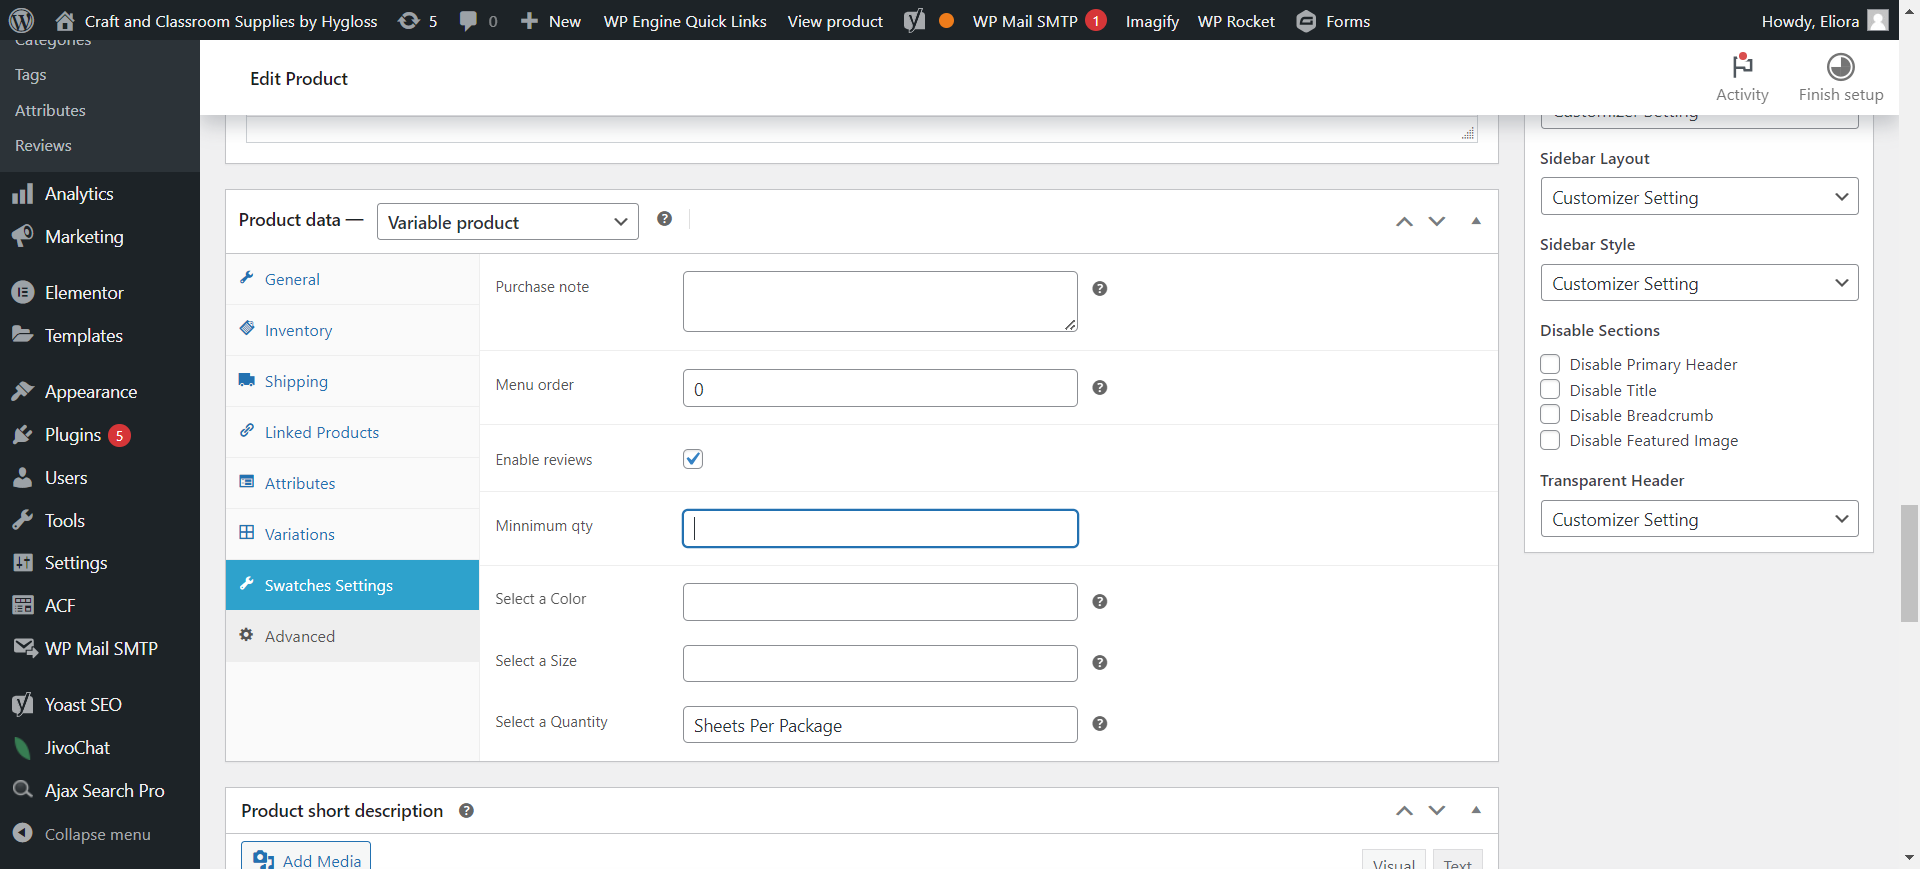Image resolution: width=1920 pixels, height=869 pixels.
Task: Open the Sidebar Layout dropdown
Action: (x=1699, y=197)
